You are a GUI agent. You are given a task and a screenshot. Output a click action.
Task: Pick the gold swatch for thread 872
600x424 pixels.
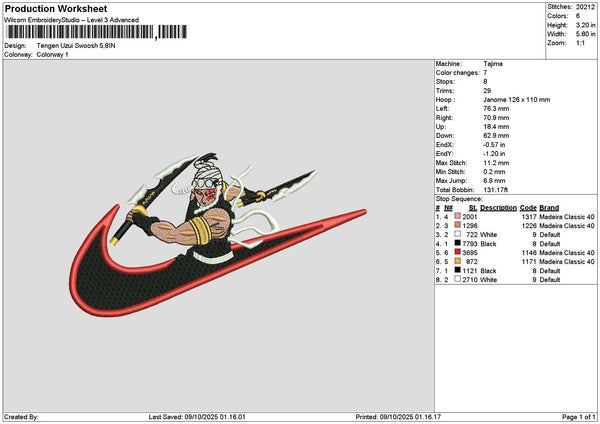click(457, 261)
